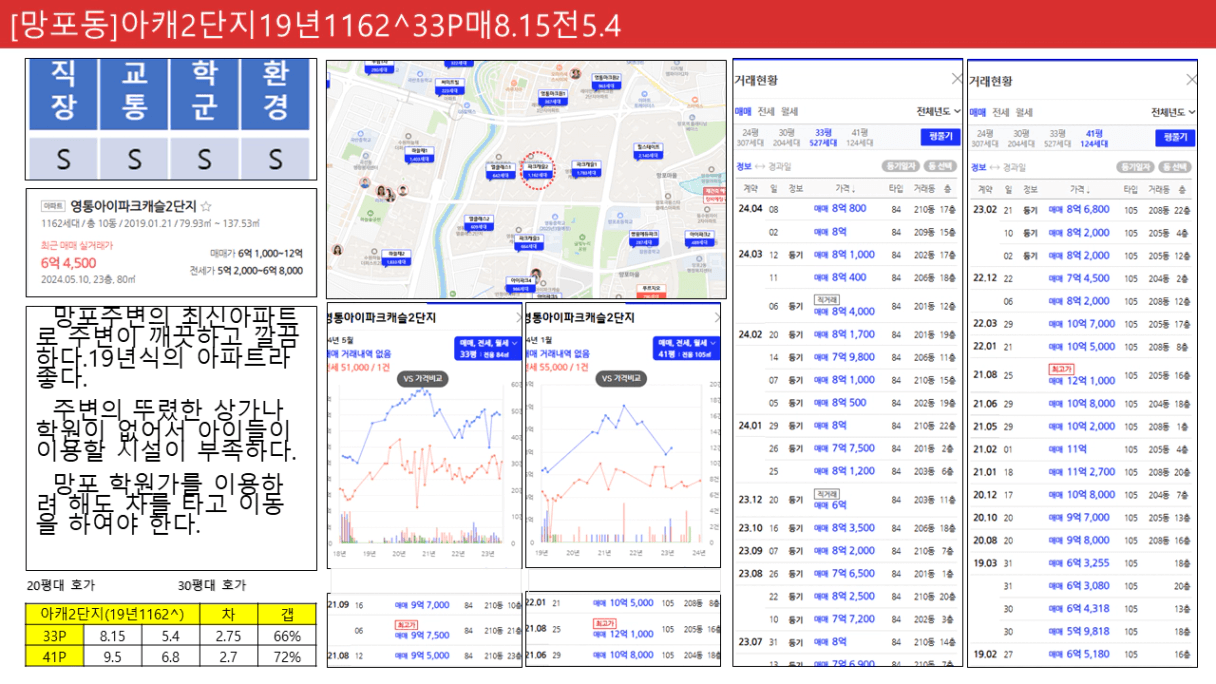Select 41평 124세대 in 33평 panel
The image size is (1216, 684).
click(x=859, y=138)
